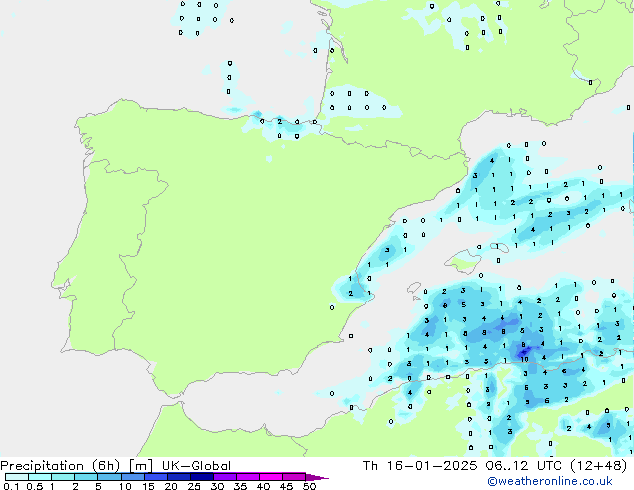Click the "(12+48)" forecast offset text
Screen dimensions: 634x490
pyautogui.click(x=599, y=466)
